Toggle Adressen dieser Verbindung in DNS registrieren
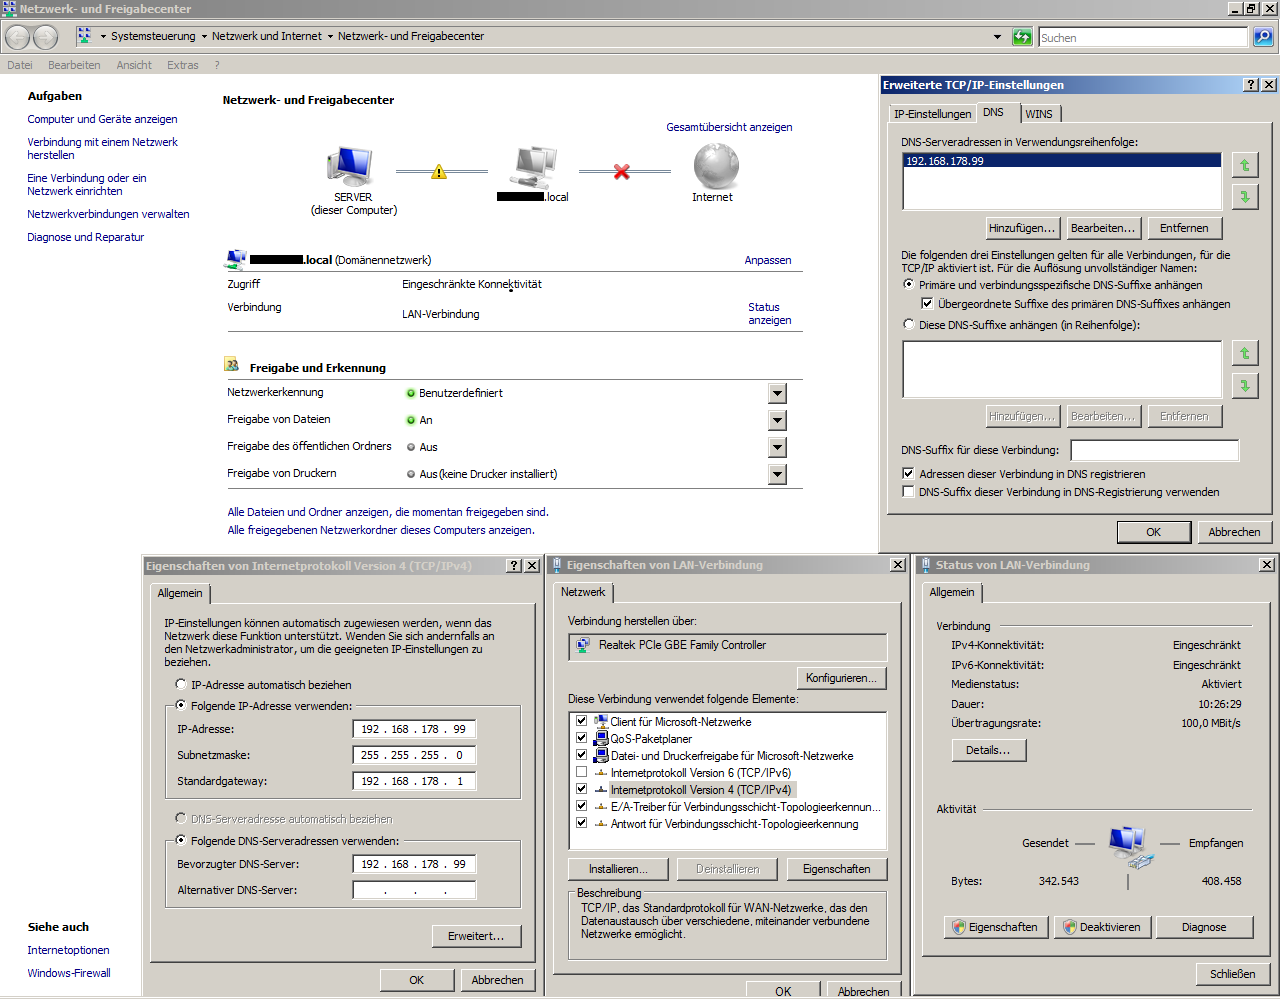Image resolution: width=1280 pixels, height=999 pixels. pos(908,474)
